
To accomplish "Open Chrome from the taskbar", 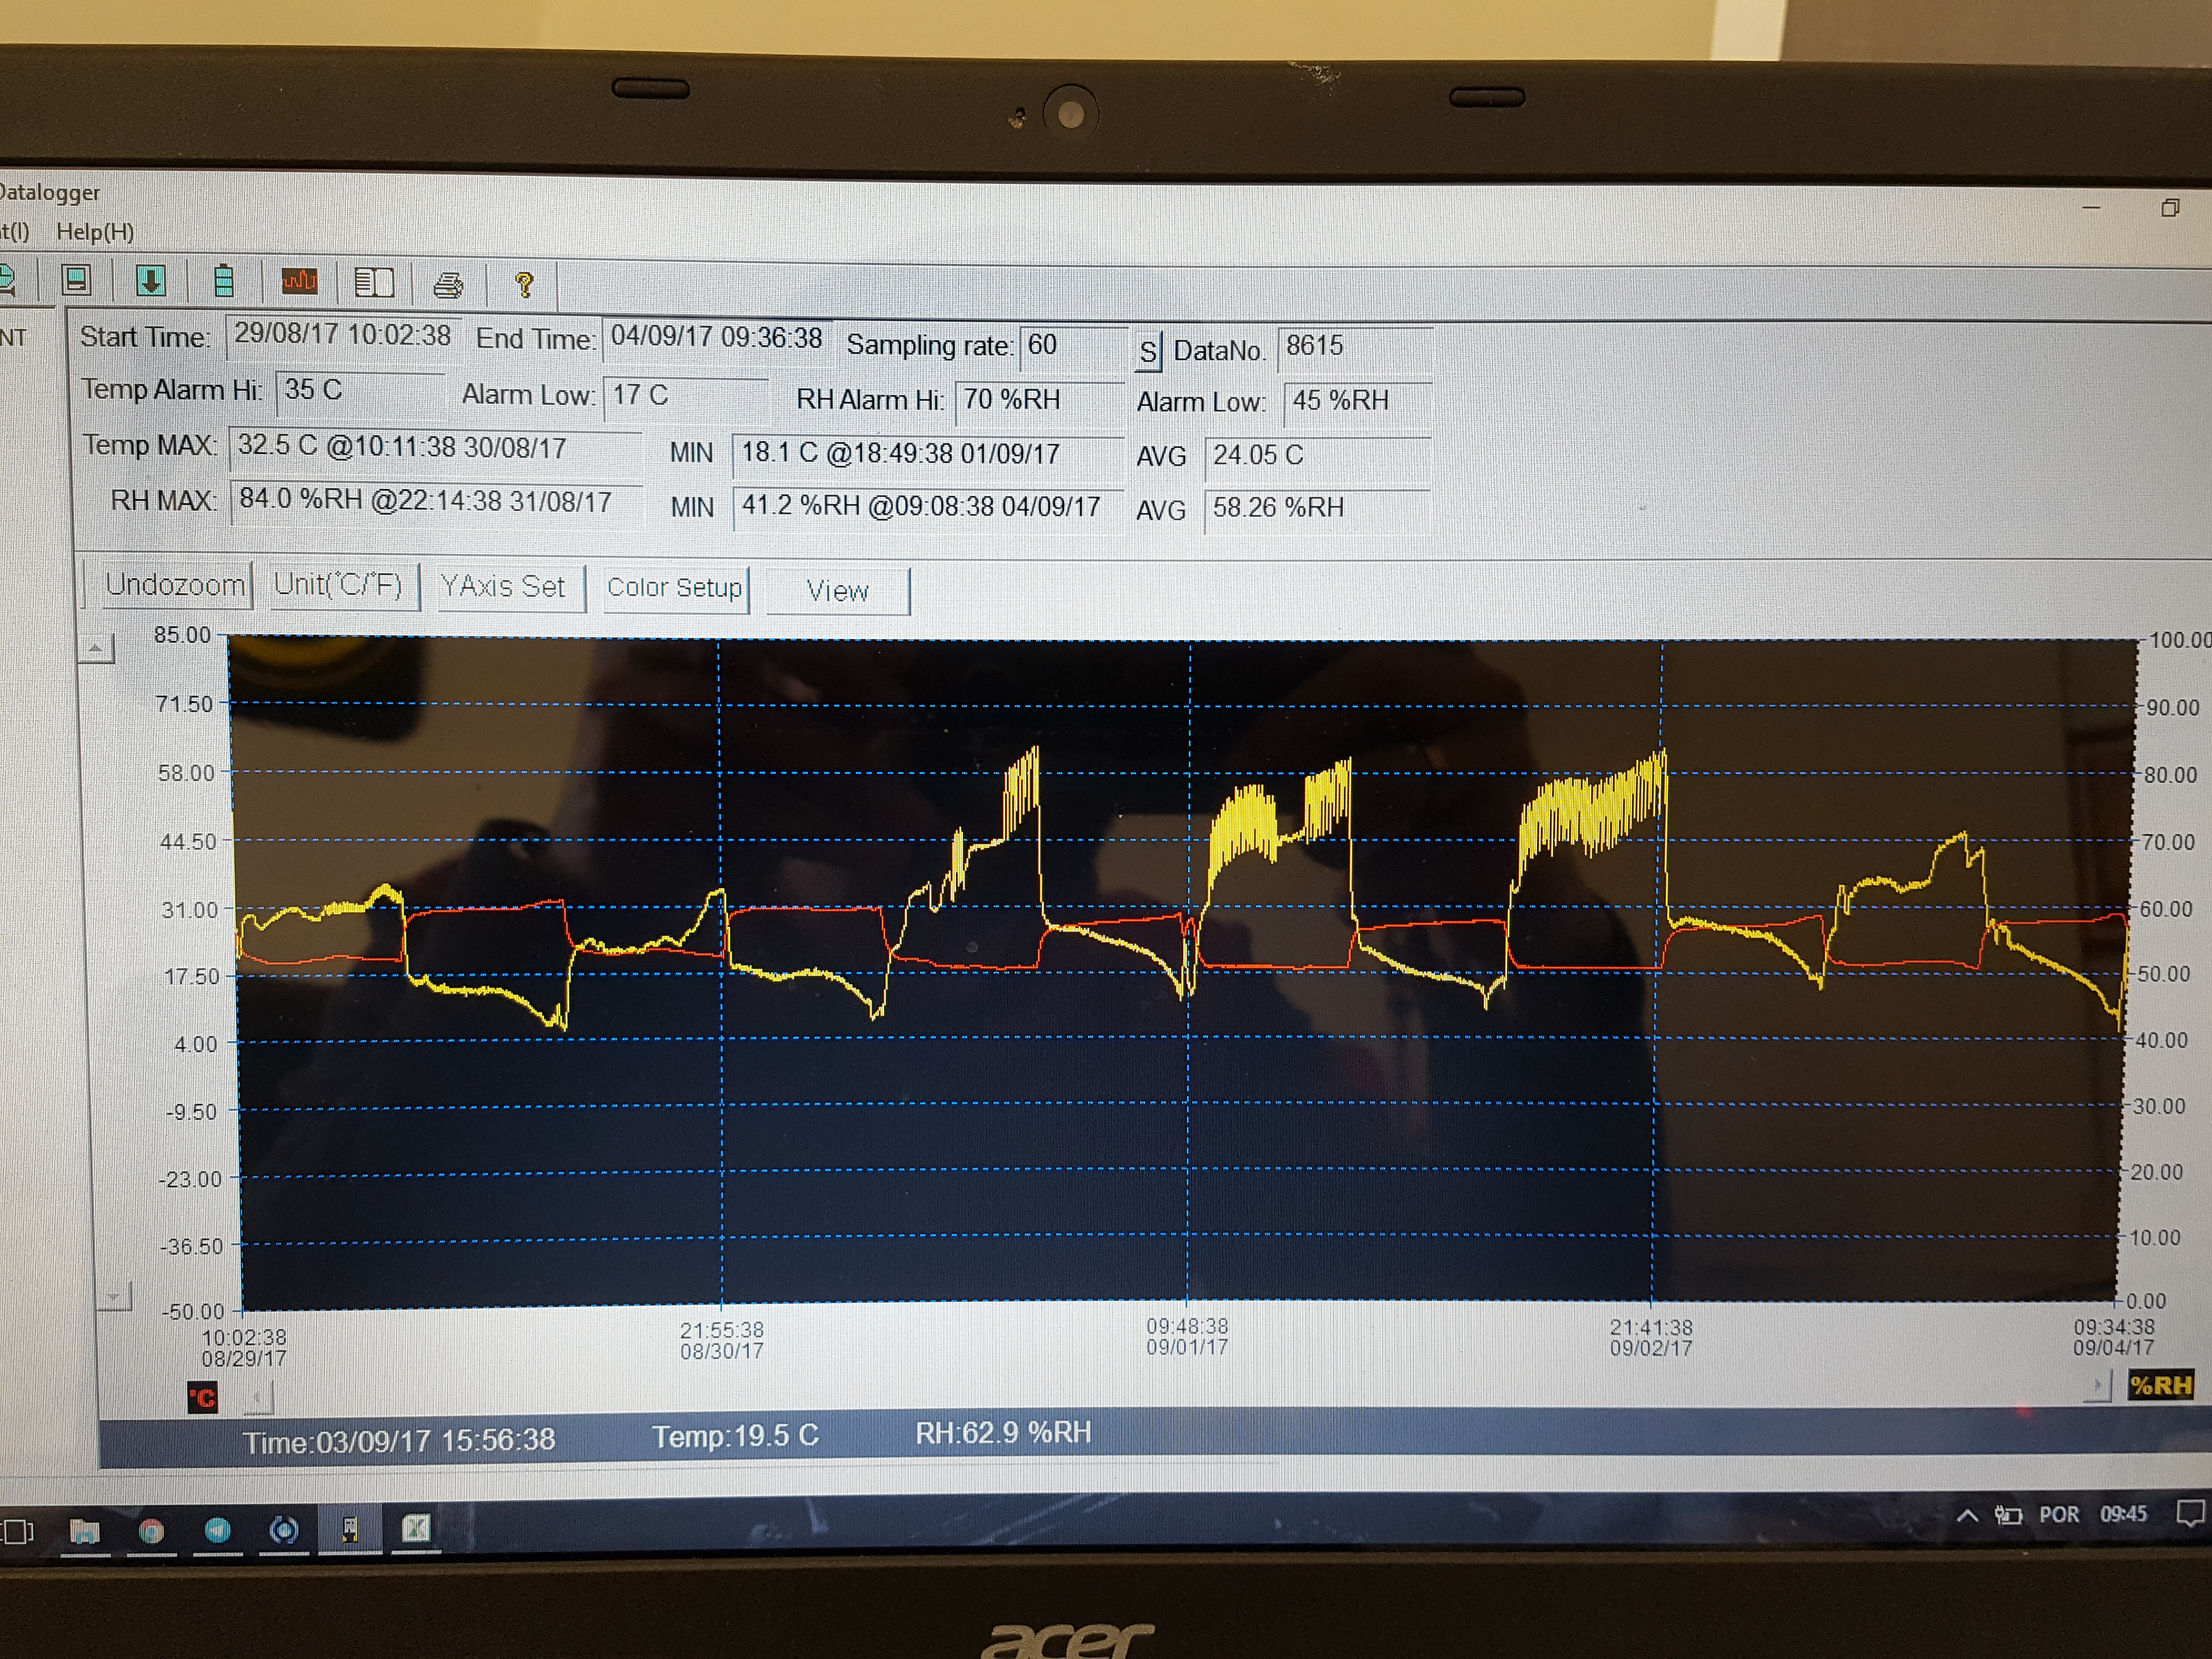I will click(151, 1531).
